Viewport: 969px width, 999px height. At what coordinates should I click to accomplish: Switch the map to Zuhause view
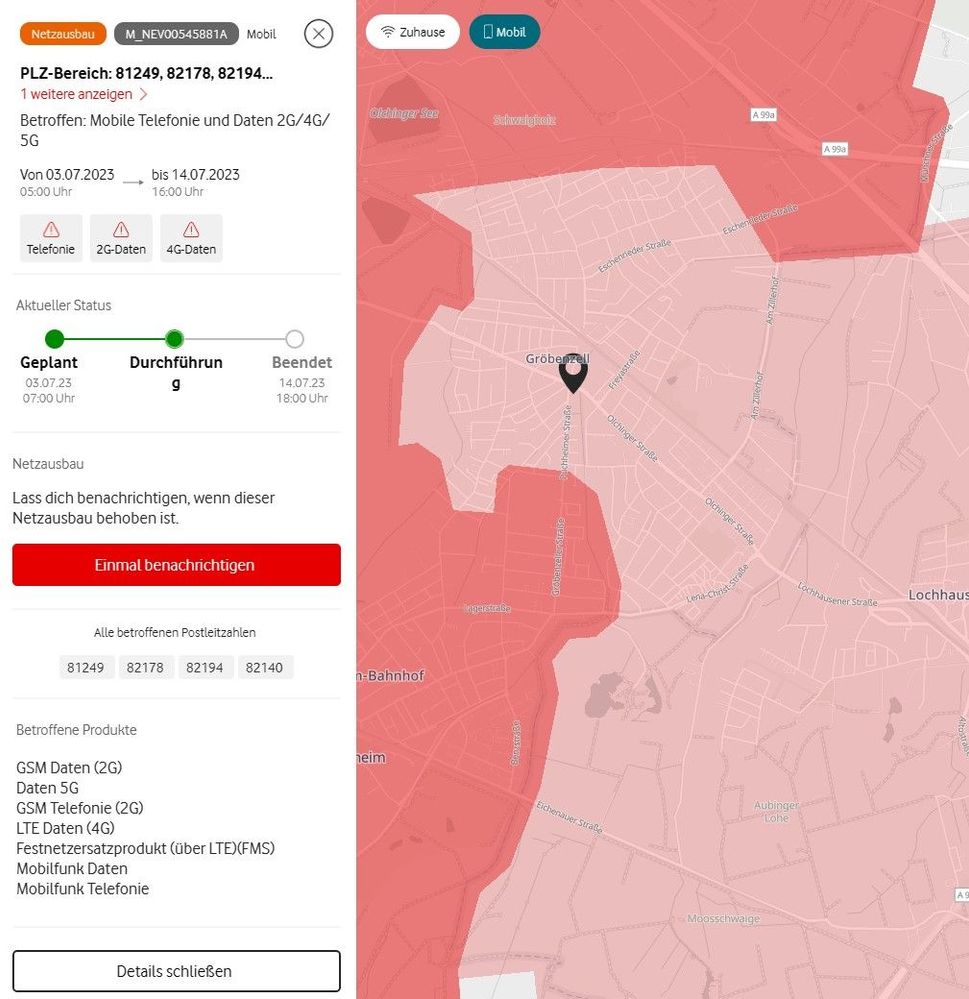tap(413, 32)
